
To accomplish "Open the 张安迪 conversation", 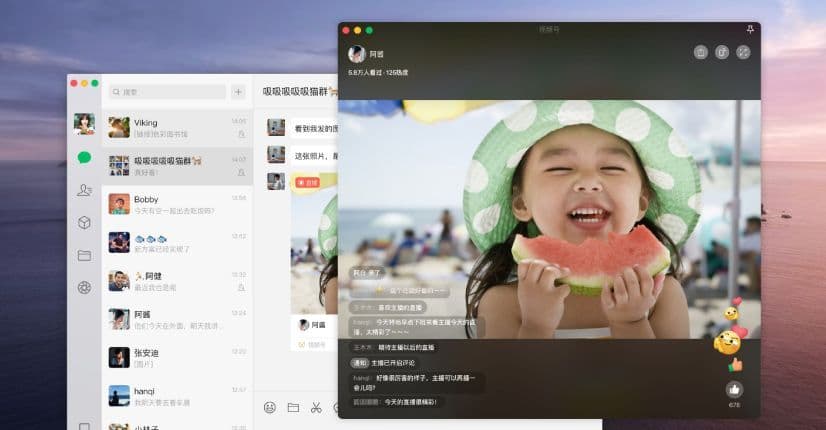I will 177,358.
